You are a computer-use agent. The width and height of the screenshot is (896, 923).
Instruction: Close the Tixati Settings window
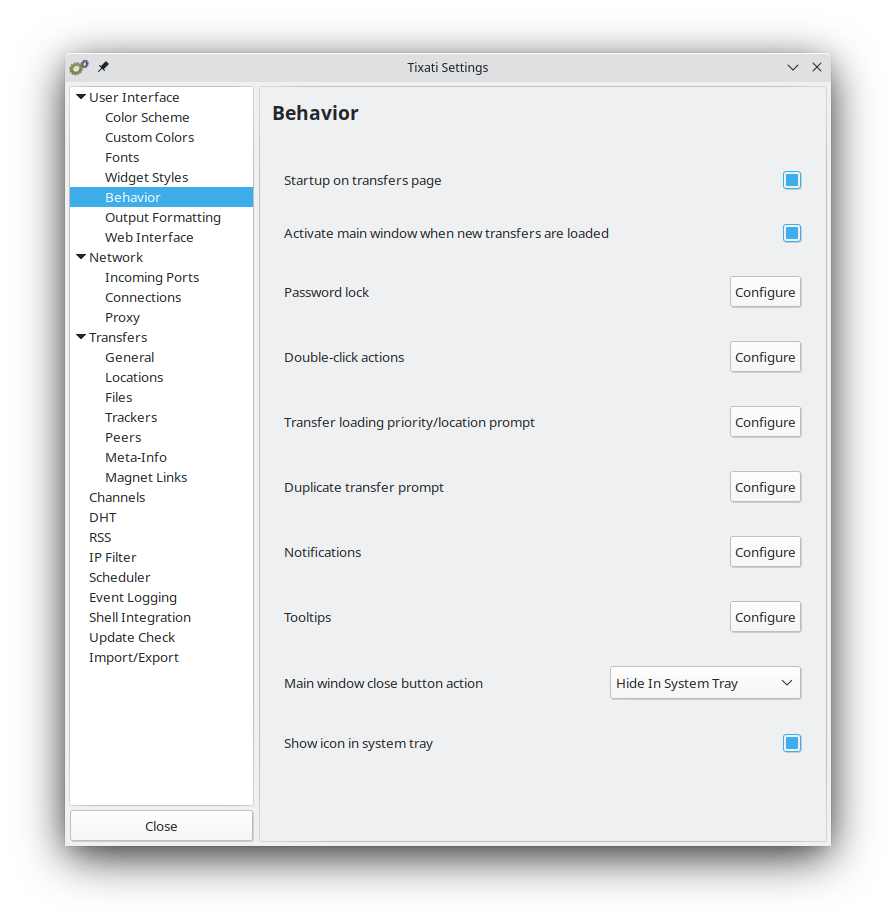(x=160, y=825)
